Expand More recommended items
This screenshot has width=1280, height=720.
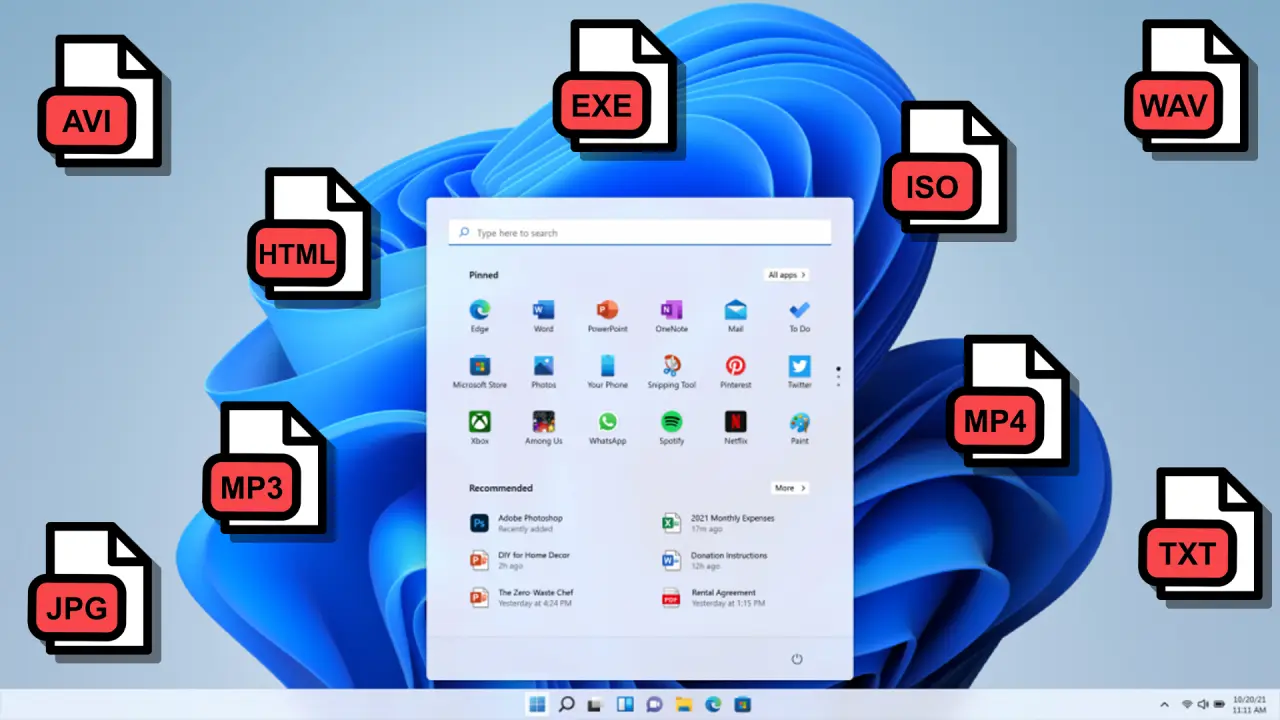[x=790, y=488]
